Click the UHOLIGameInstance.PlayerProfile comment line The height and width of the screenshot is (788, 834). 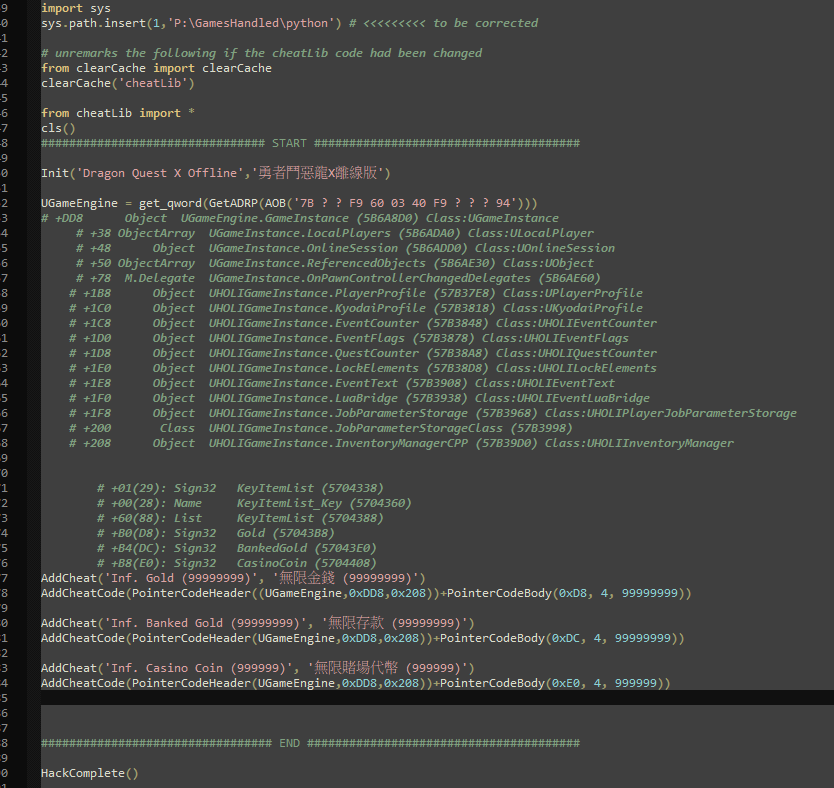point(356,293)
